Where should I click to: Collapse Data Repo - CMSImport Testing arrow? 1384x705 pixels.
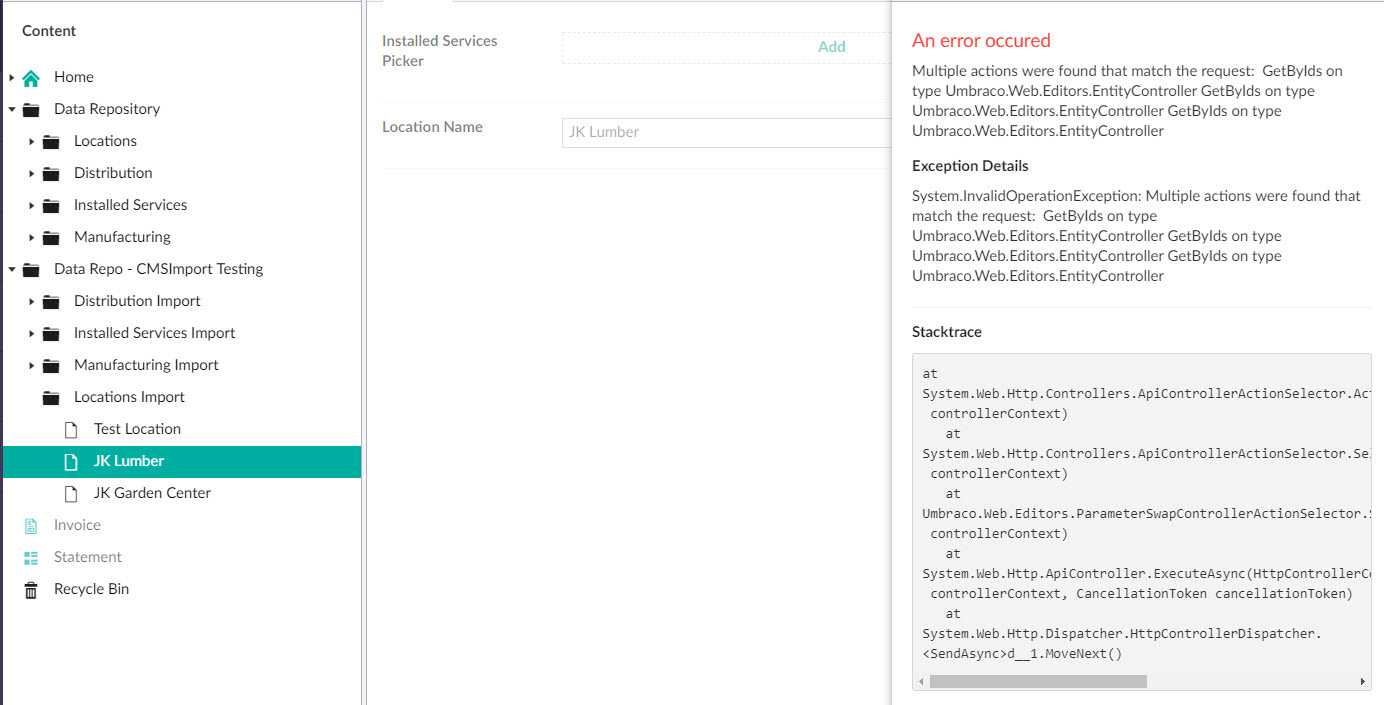(11, 269)
